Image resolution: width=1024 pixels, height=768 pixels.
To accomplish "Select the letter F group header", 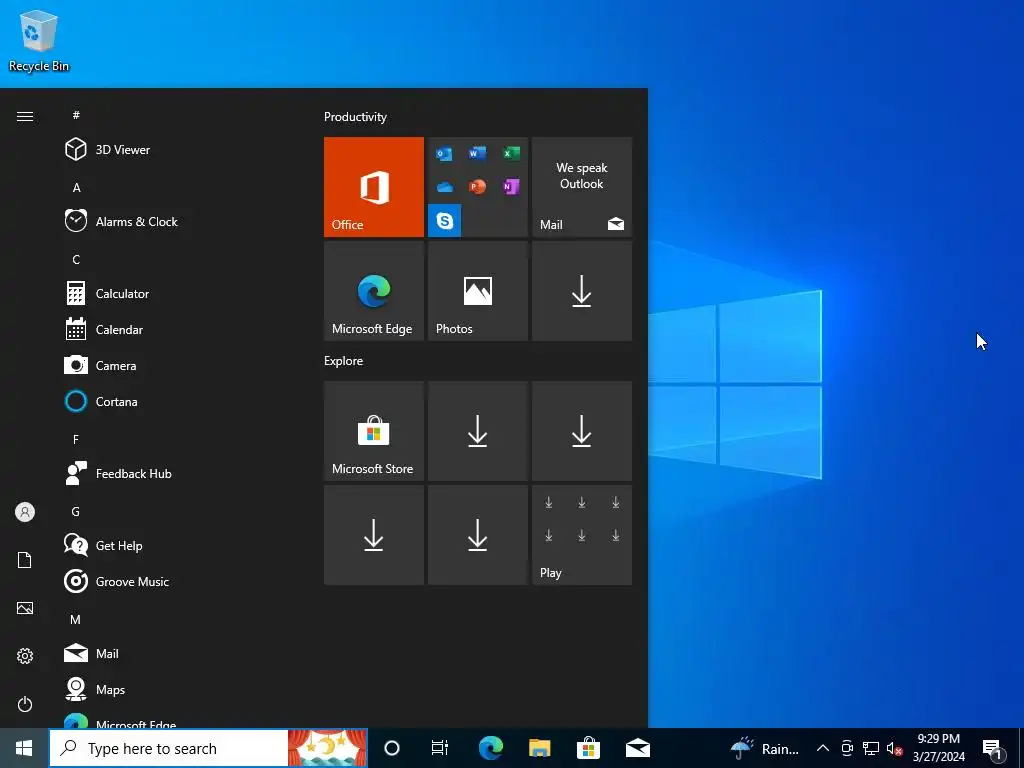I will pyautogui.click(x=76, y=440).
